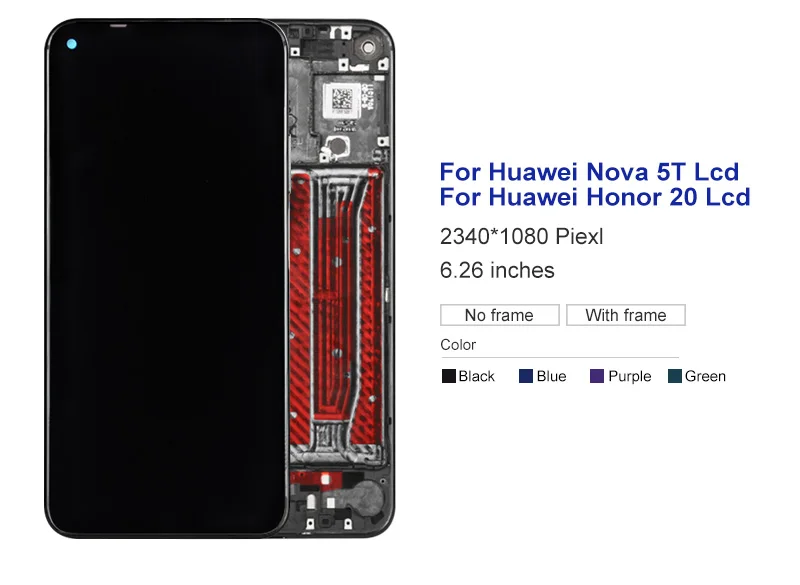Click the 2340*1080 Piexl resolution text
Screen dimensions: 800x585
(521, 237)
